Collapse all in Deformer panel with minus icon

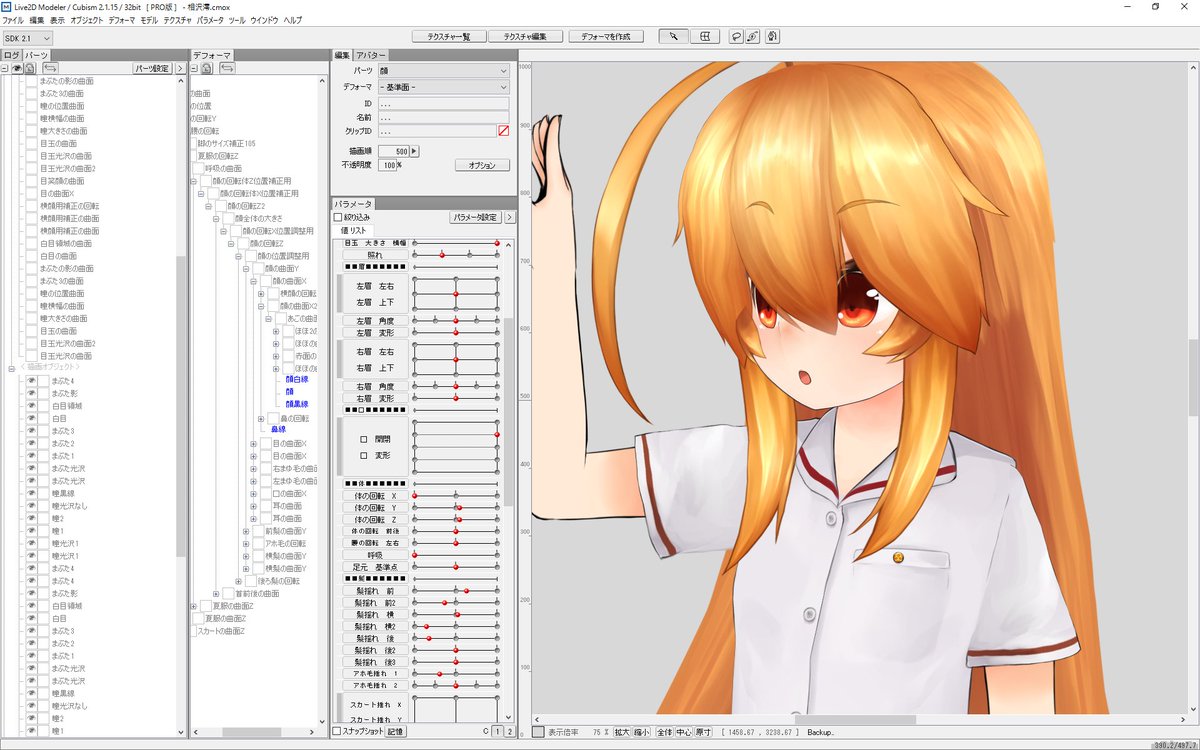(x=195, y=69)
